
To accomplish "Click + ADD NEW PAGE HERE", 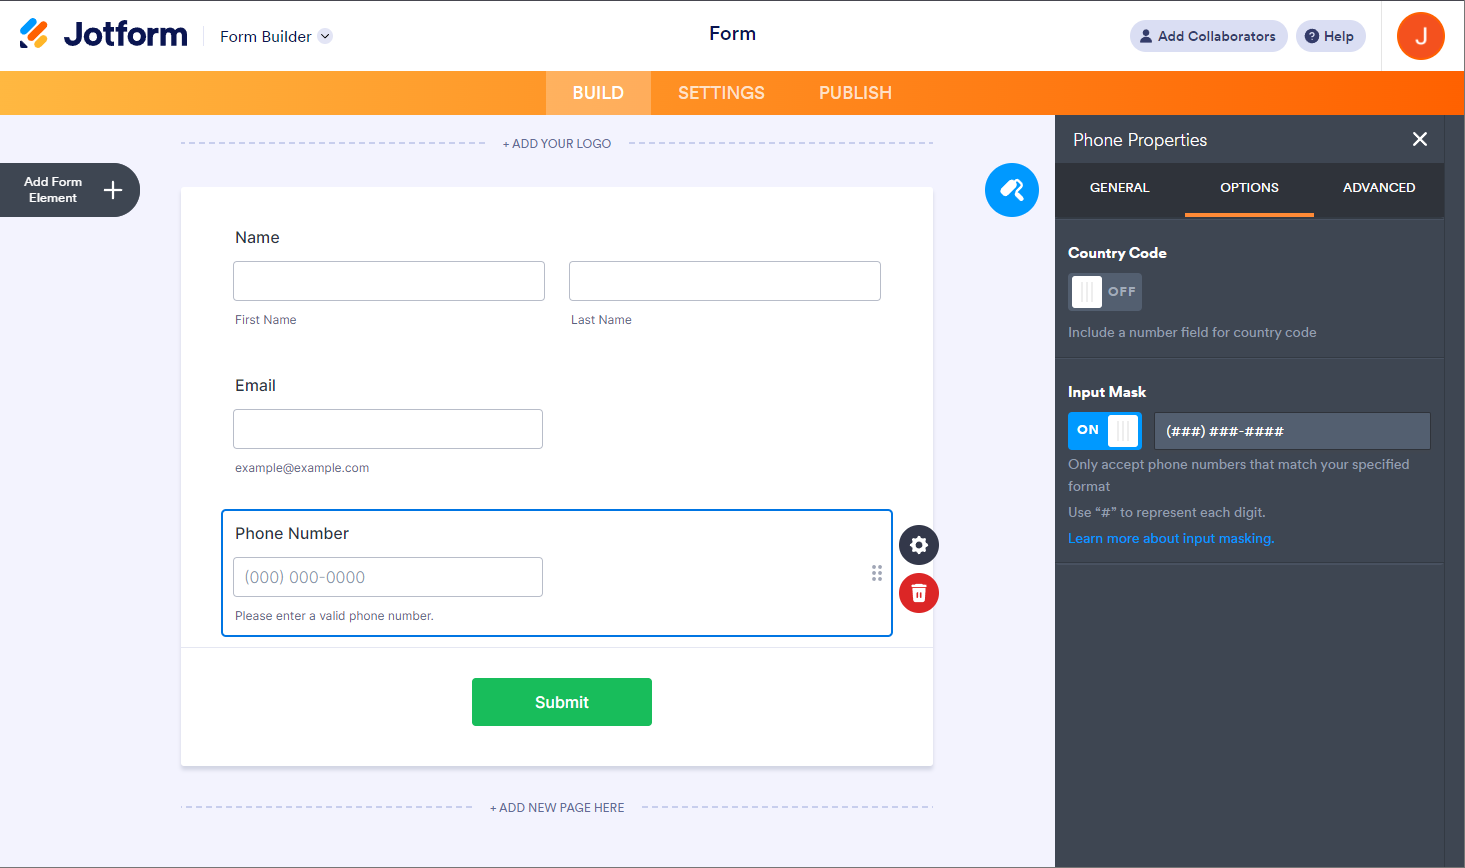I will click(x=557, y=807).
